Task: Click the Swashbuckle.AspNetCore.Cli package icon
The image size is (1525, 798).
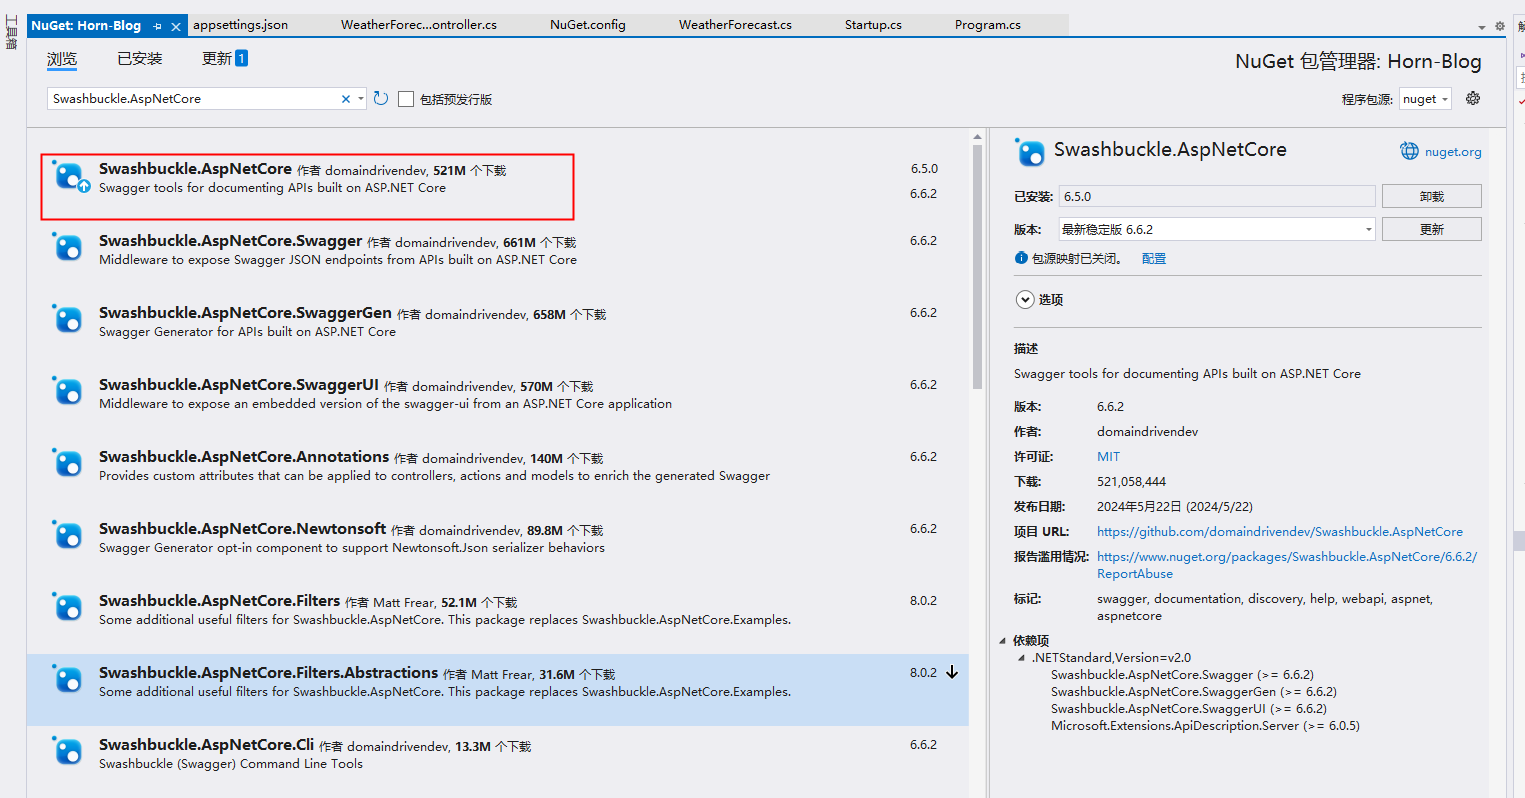Action: point(69,752)
